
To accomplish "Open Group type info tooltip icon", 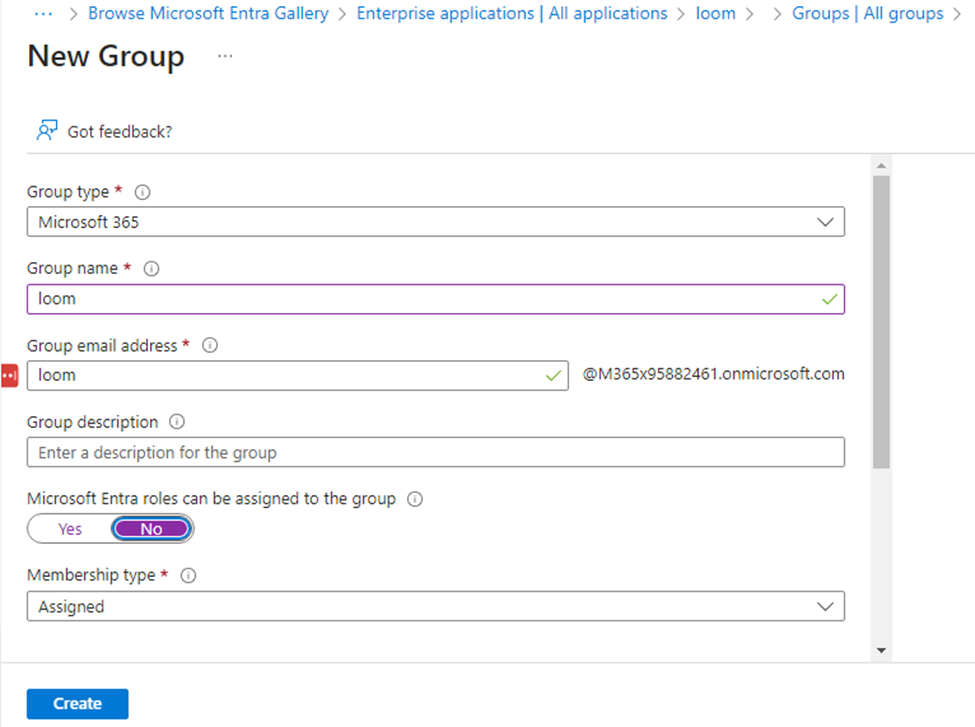I will (x=142, y=192).
